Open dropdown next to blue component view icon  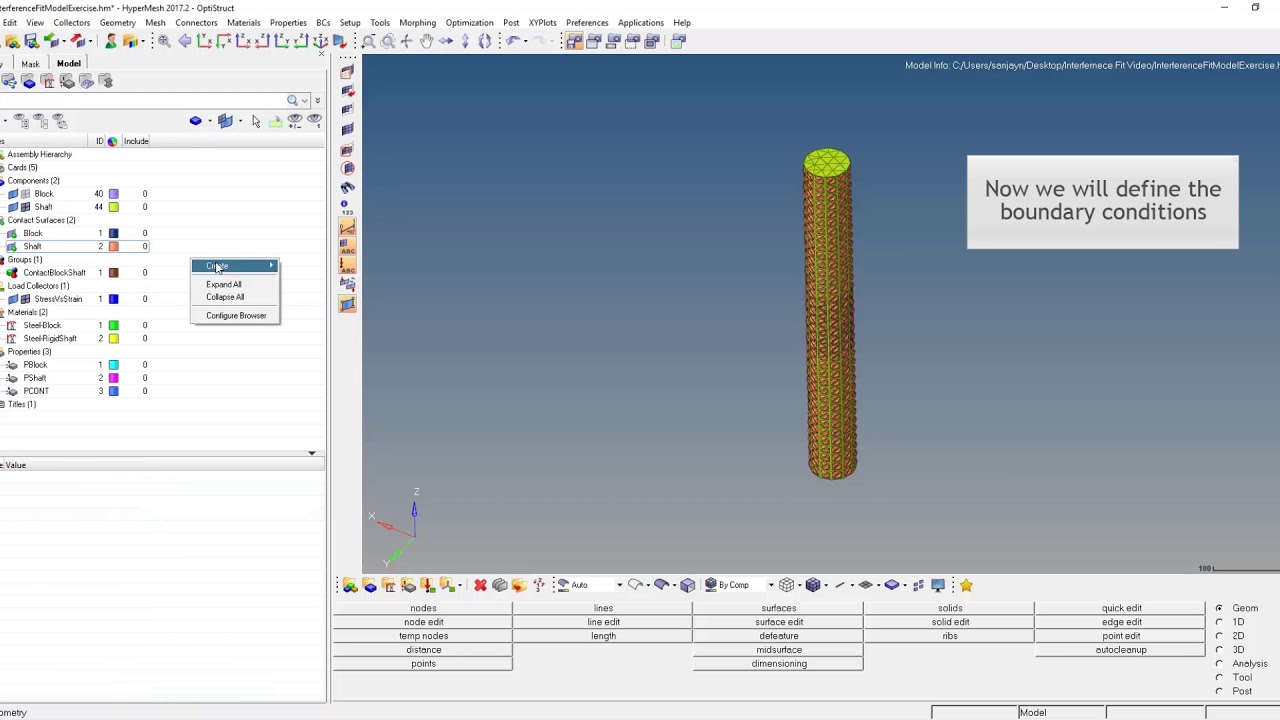click(x=209, y=121)
